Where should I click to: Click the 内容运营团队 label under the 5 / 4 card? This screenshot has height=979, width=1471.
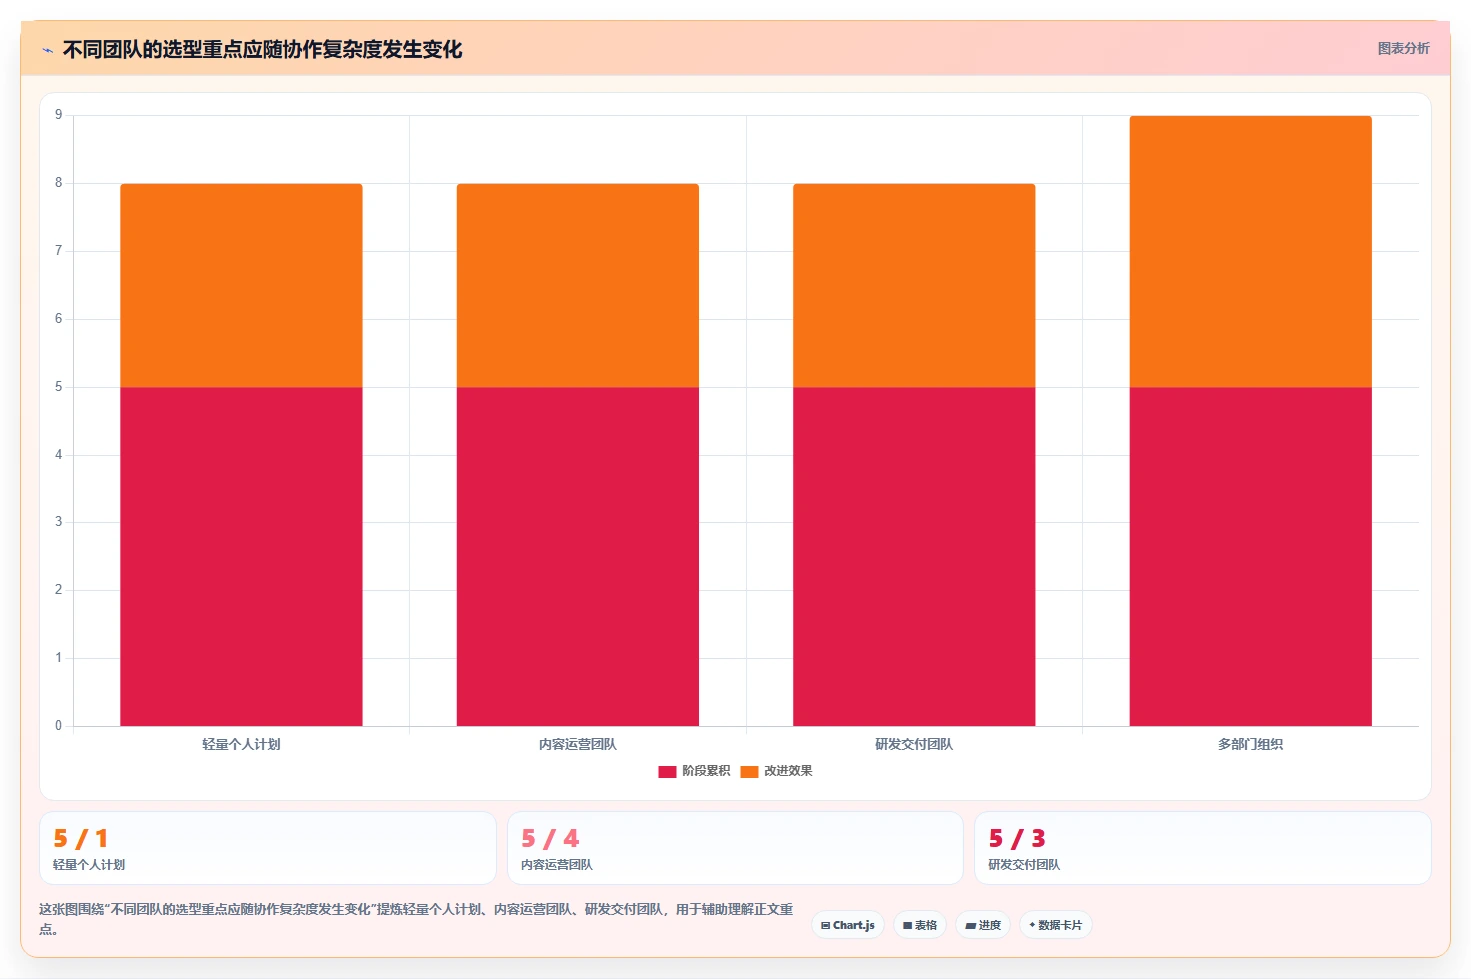coord(557,865)
